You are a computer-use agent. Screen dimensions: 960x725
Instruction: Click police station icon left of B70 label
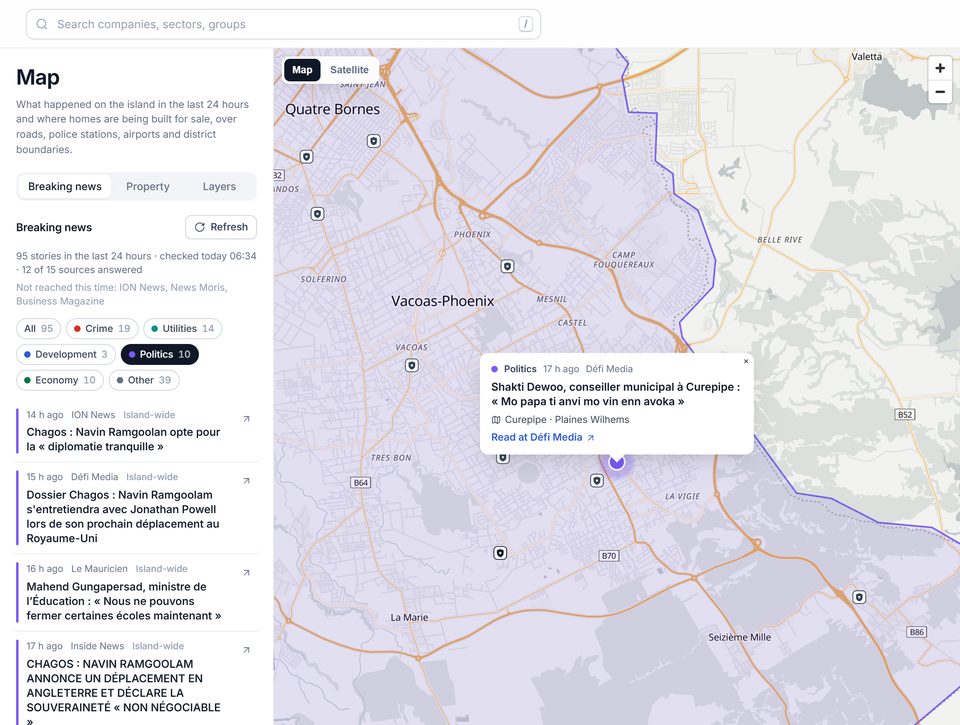500,553
